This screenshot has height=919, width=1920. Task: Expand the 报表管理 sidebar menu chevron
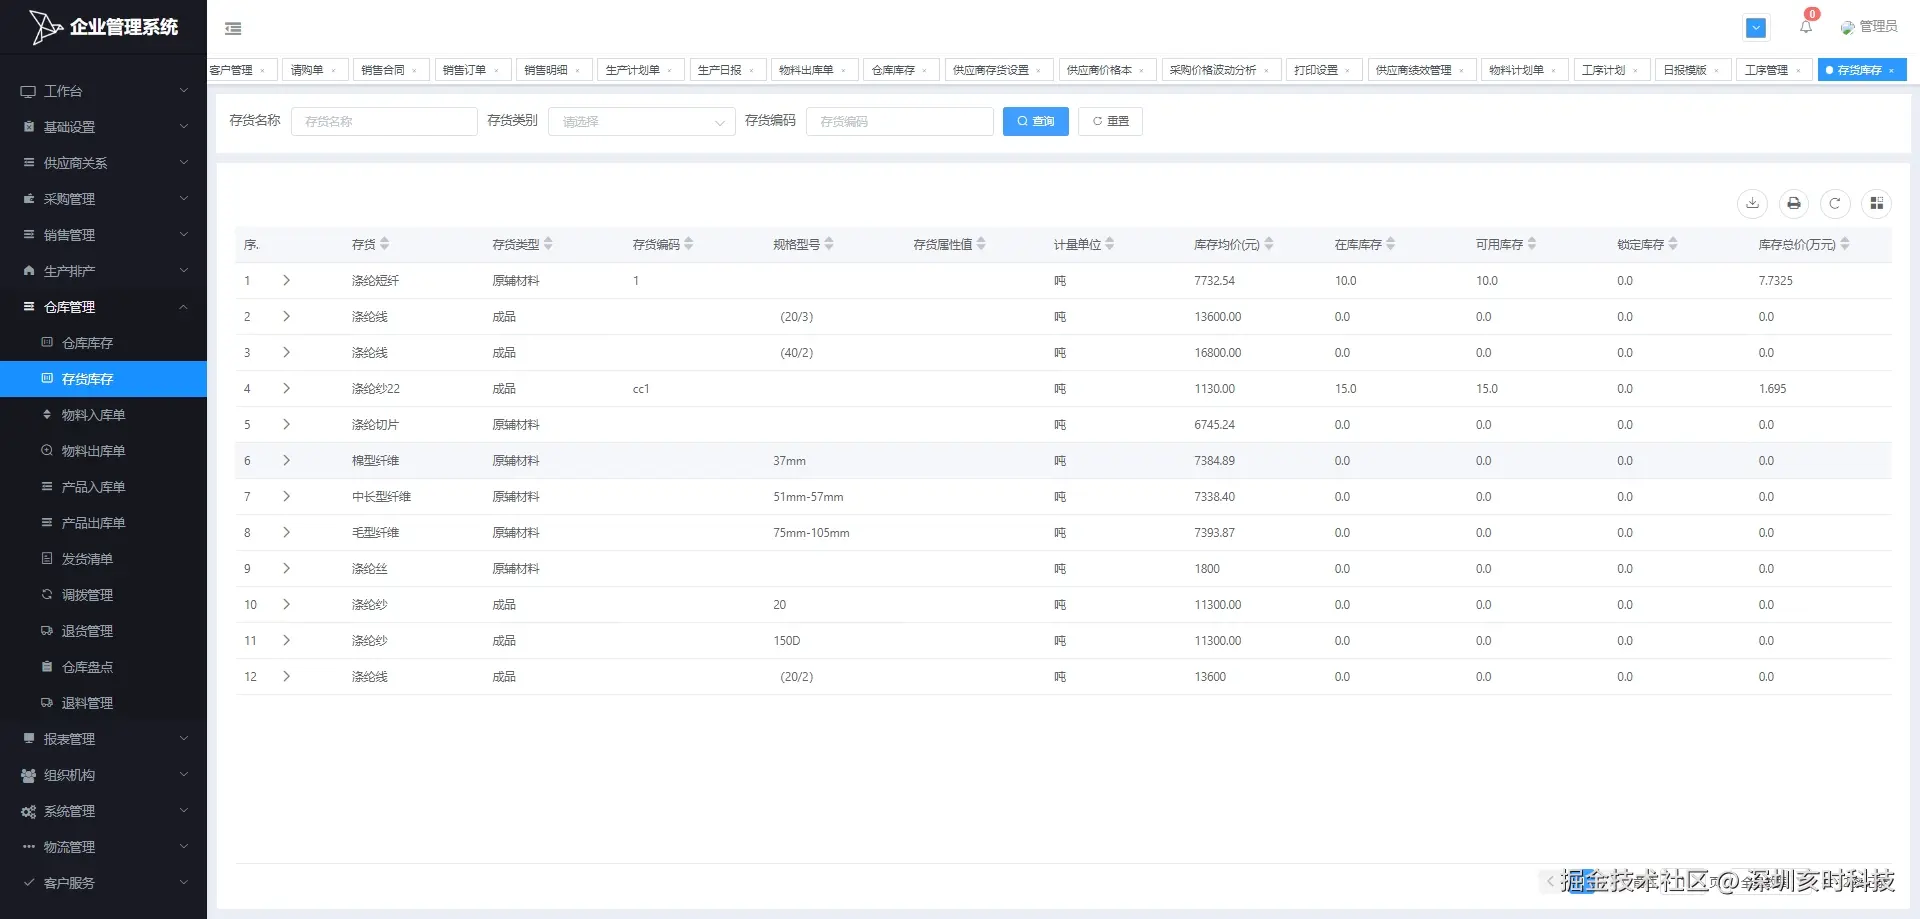point(184,739)
